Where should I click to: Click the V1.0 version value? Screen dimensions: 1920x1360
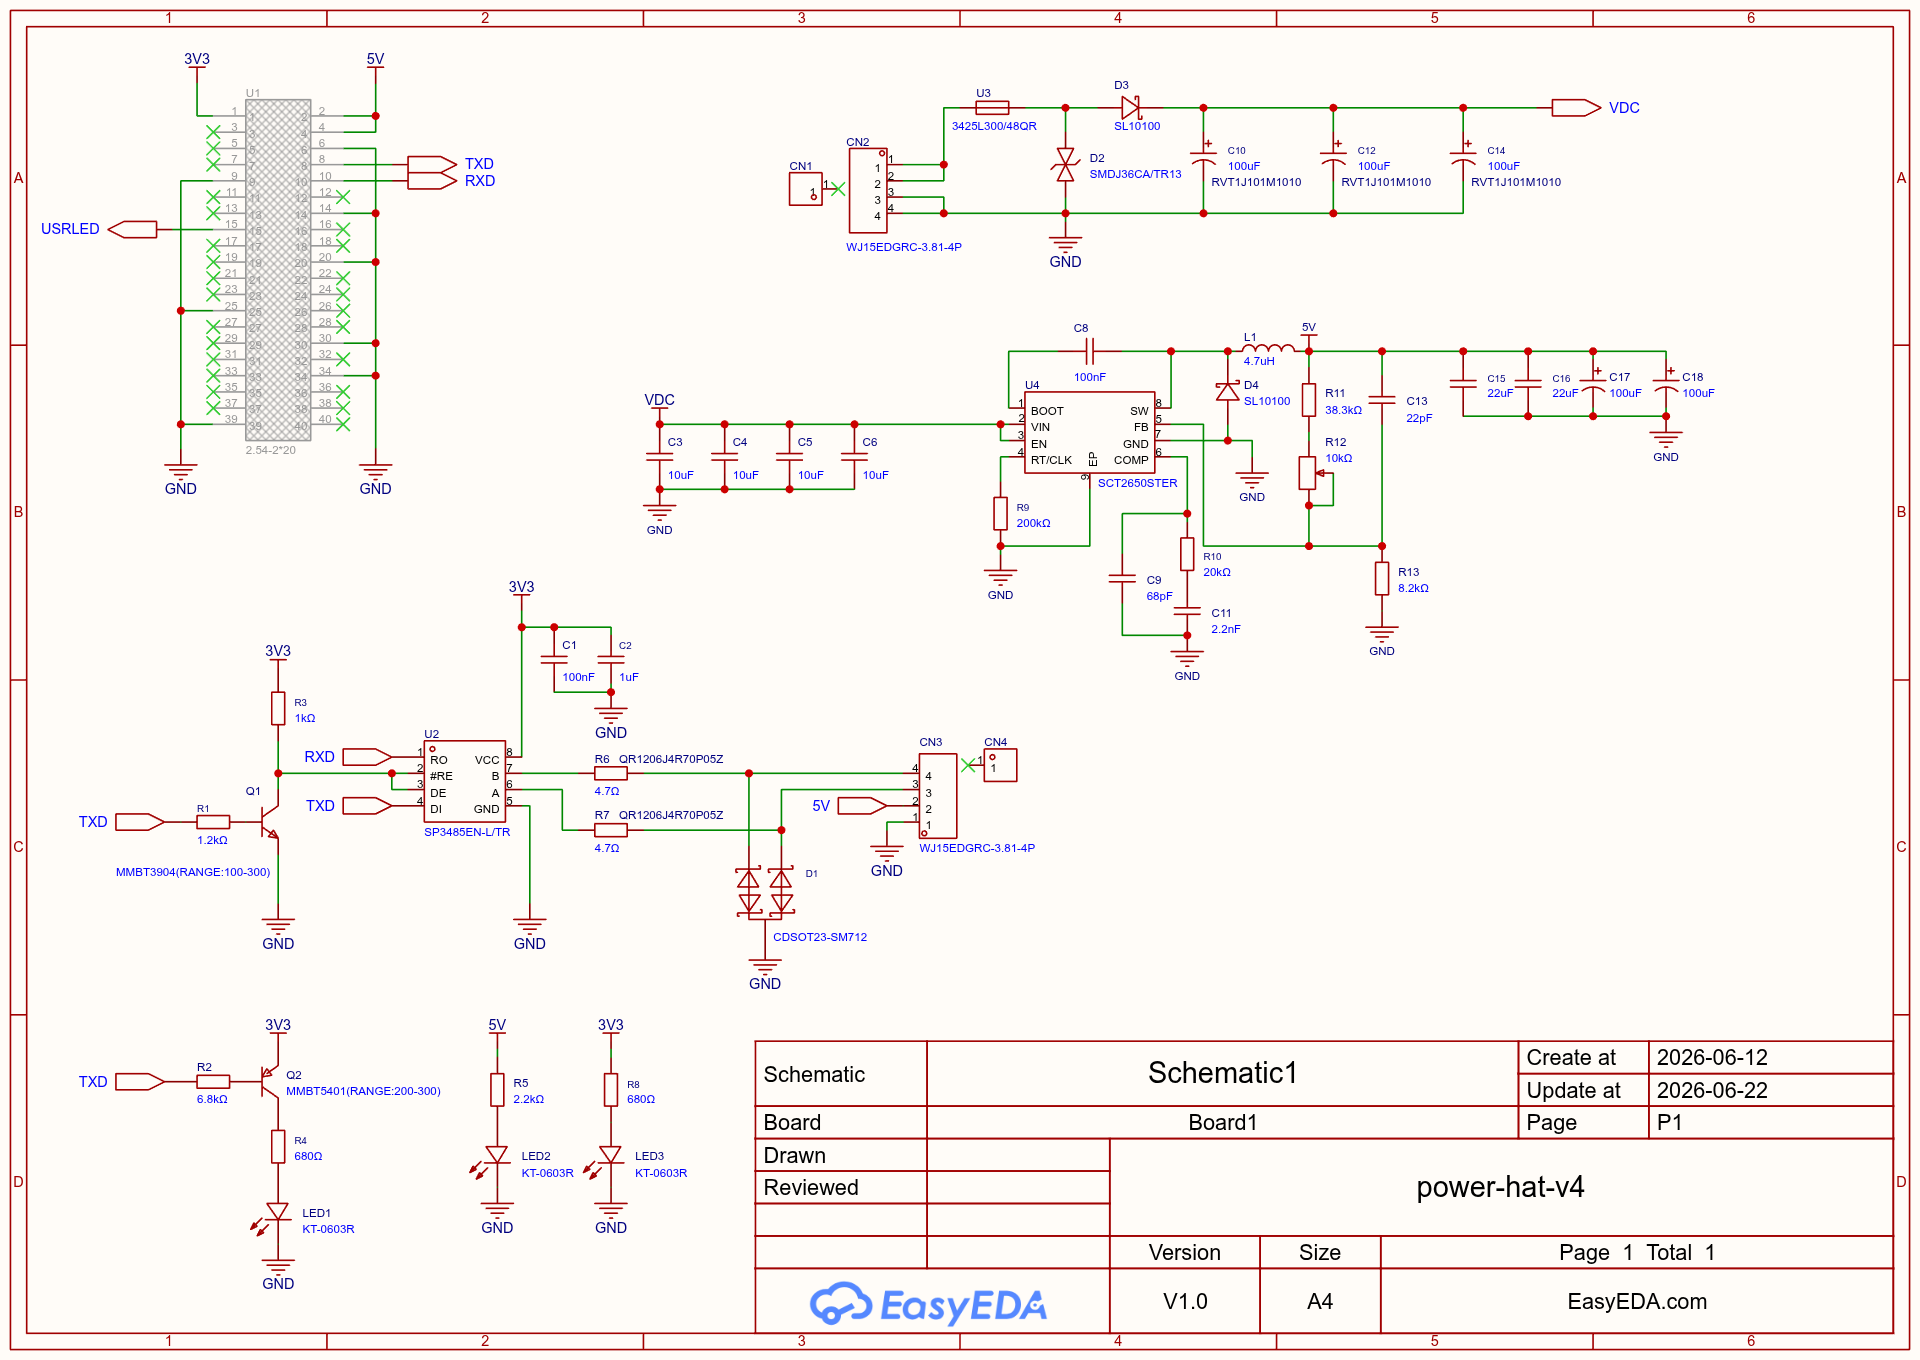[1185, 1301]
